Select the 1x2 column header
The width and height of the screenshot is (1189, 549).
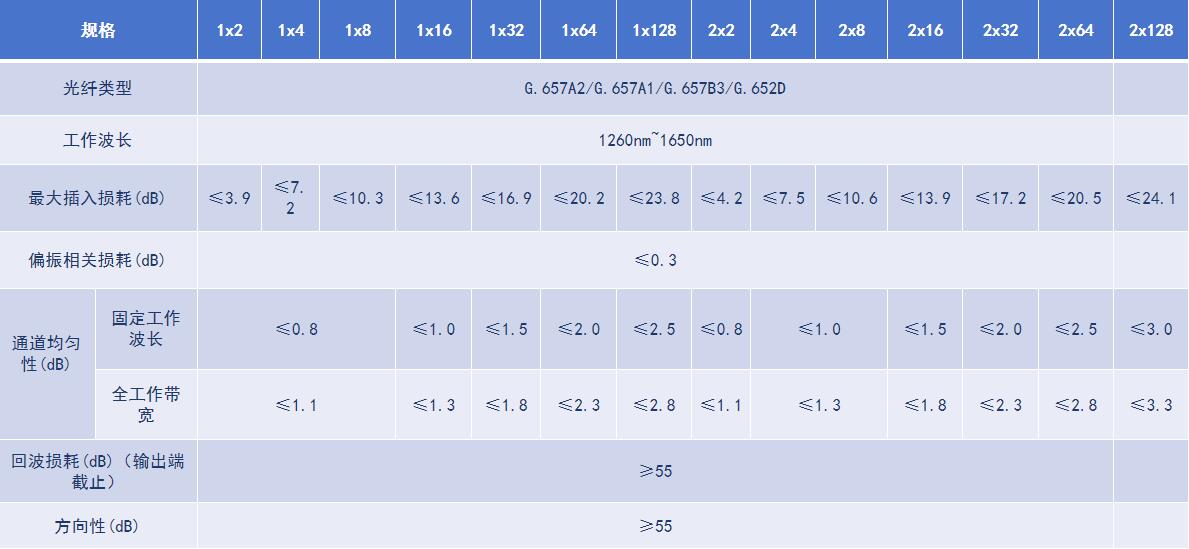pyautogui.click(x=229, y=30)
